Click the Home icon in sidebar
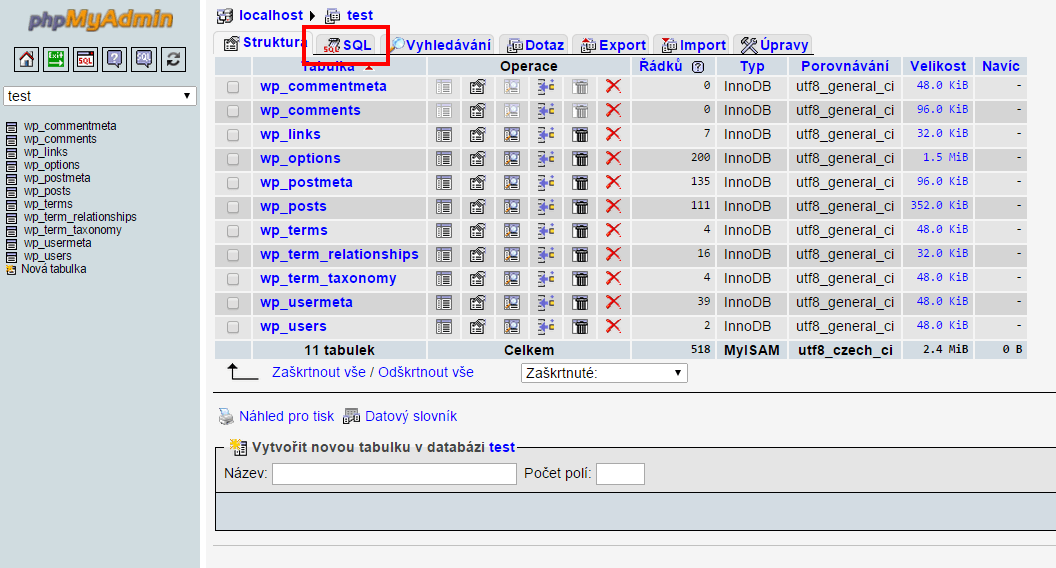Viewport: 1056px width, 568px height. point(26,59)
